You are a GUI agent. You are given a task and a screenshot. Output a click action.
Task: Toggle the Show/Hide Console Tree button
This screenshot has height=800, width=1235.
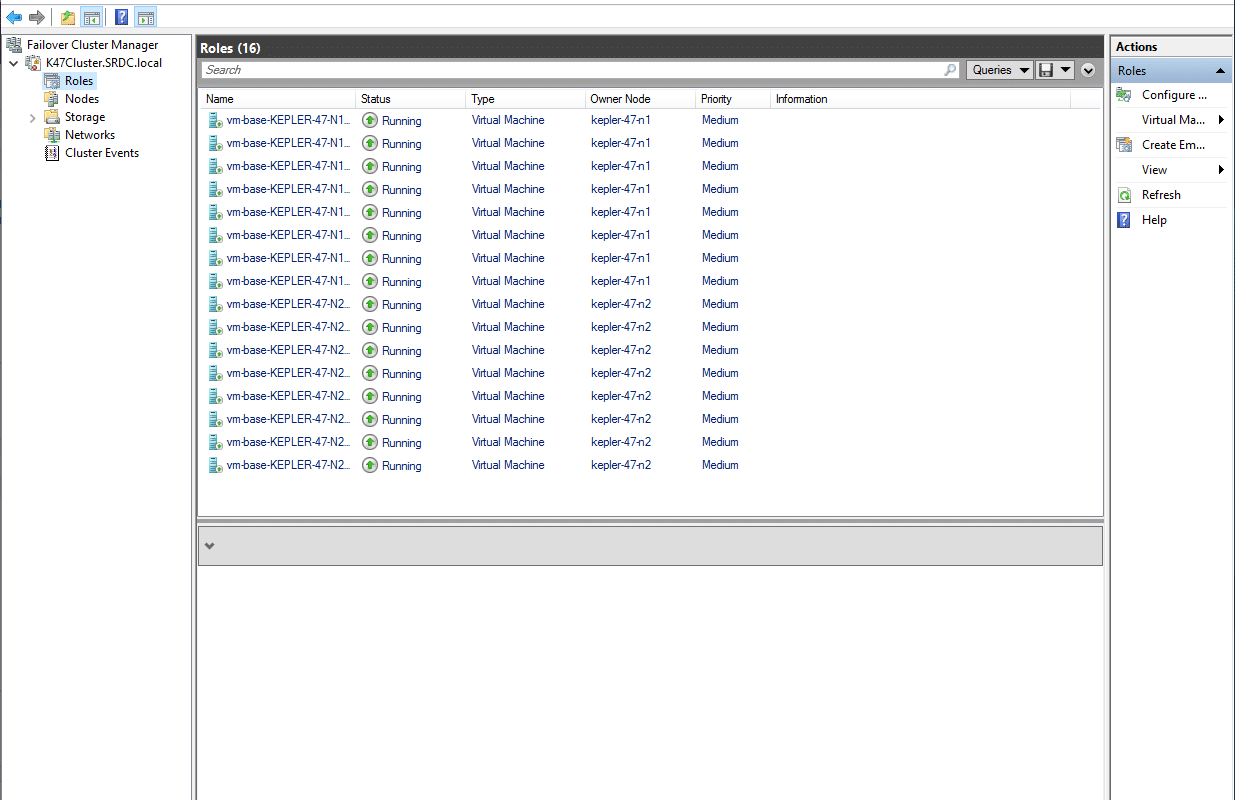92,17
